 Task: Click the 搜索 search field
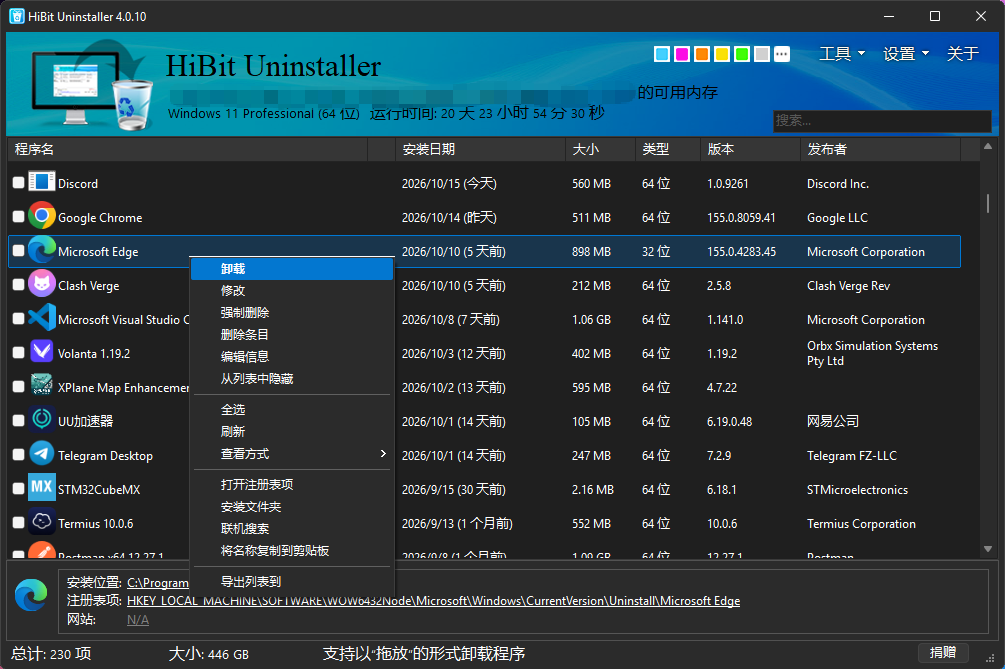(x=882, y=120)
